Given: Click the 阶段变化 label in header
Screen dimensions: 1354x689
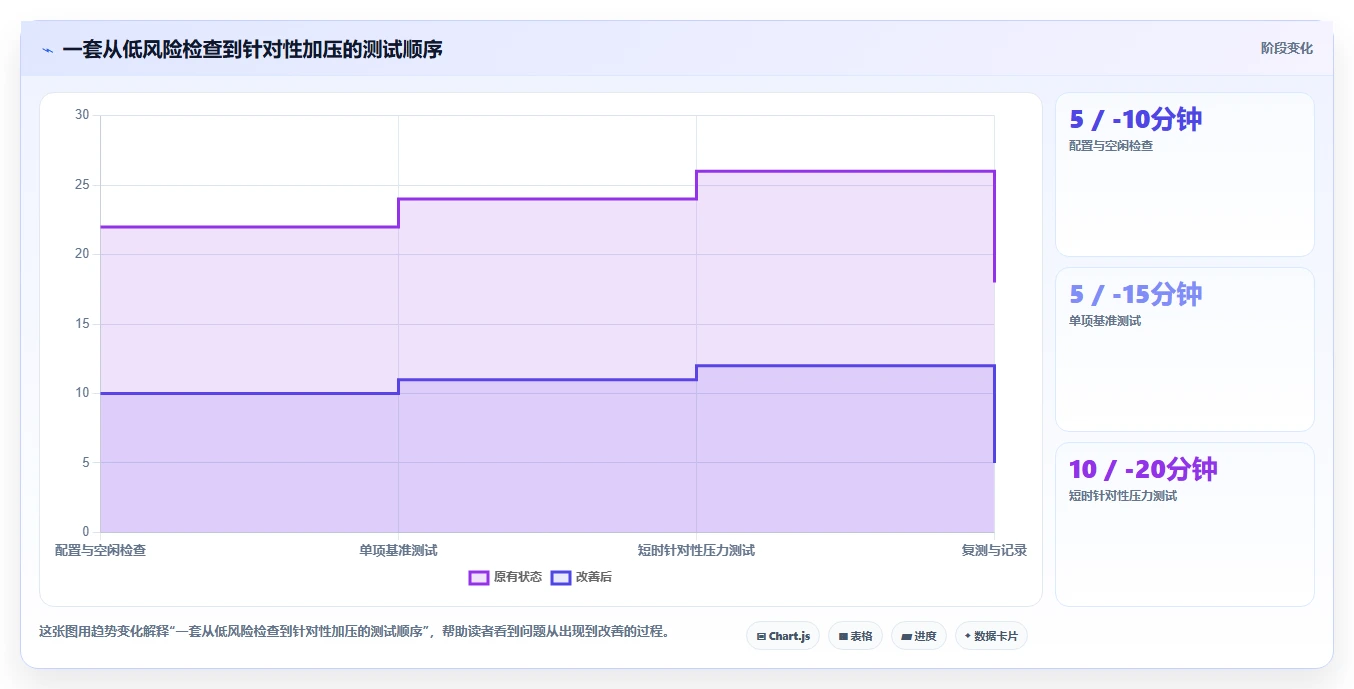Looking at the screenshot, I should [x=1286, y=48].
